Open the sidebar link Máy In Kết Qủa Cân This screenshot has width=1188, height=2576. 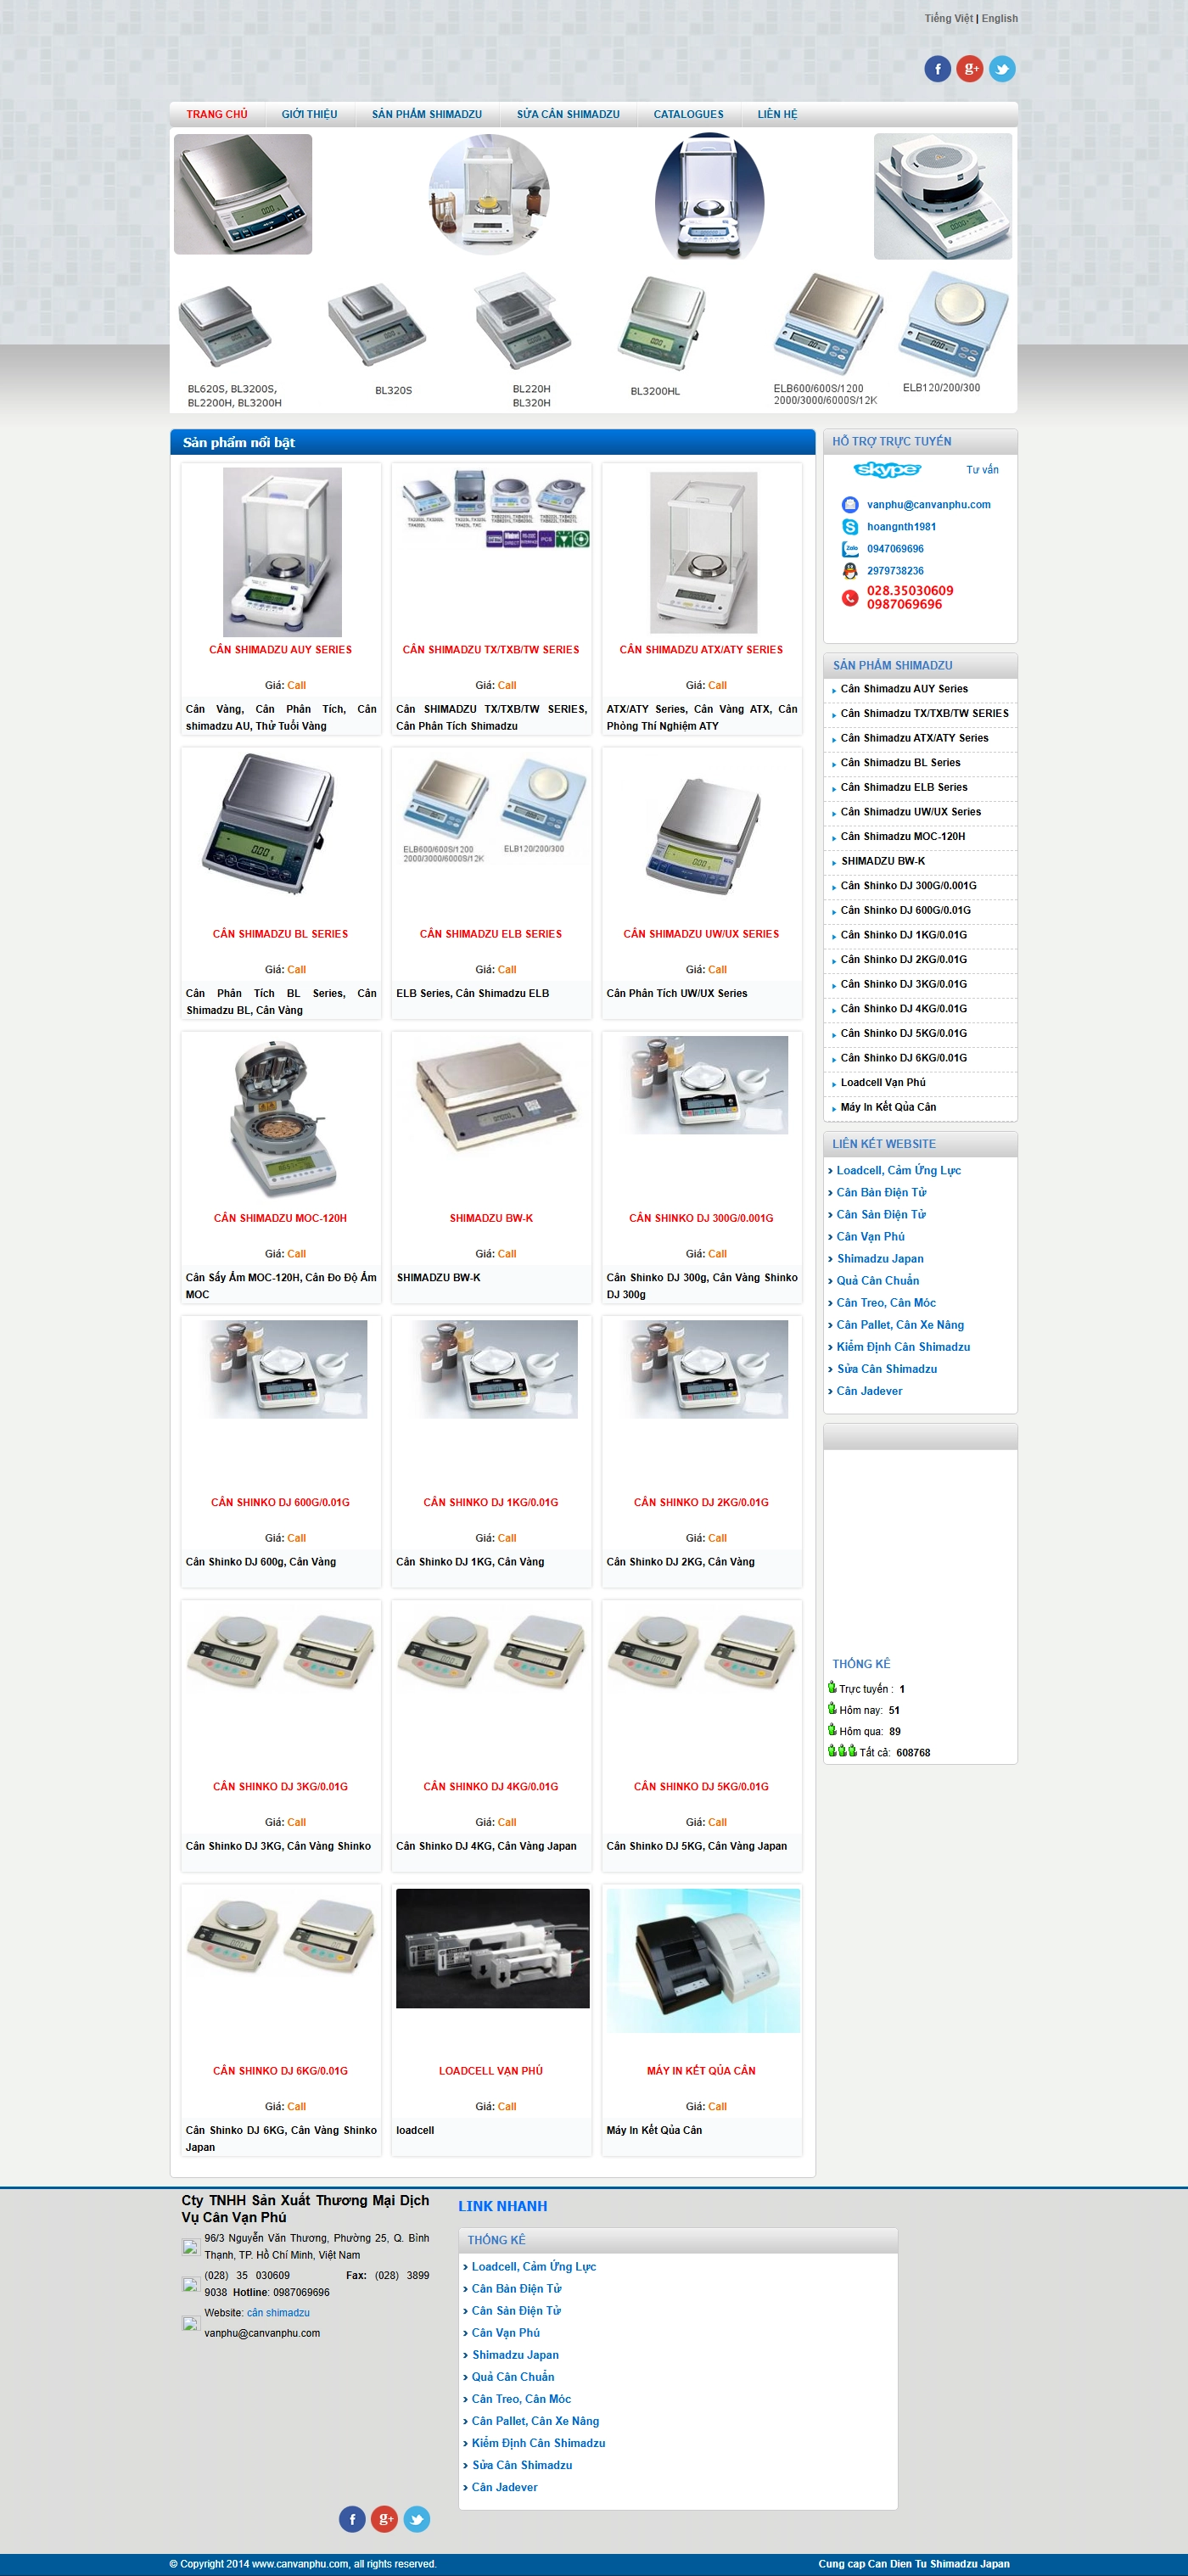[889, 1107]
